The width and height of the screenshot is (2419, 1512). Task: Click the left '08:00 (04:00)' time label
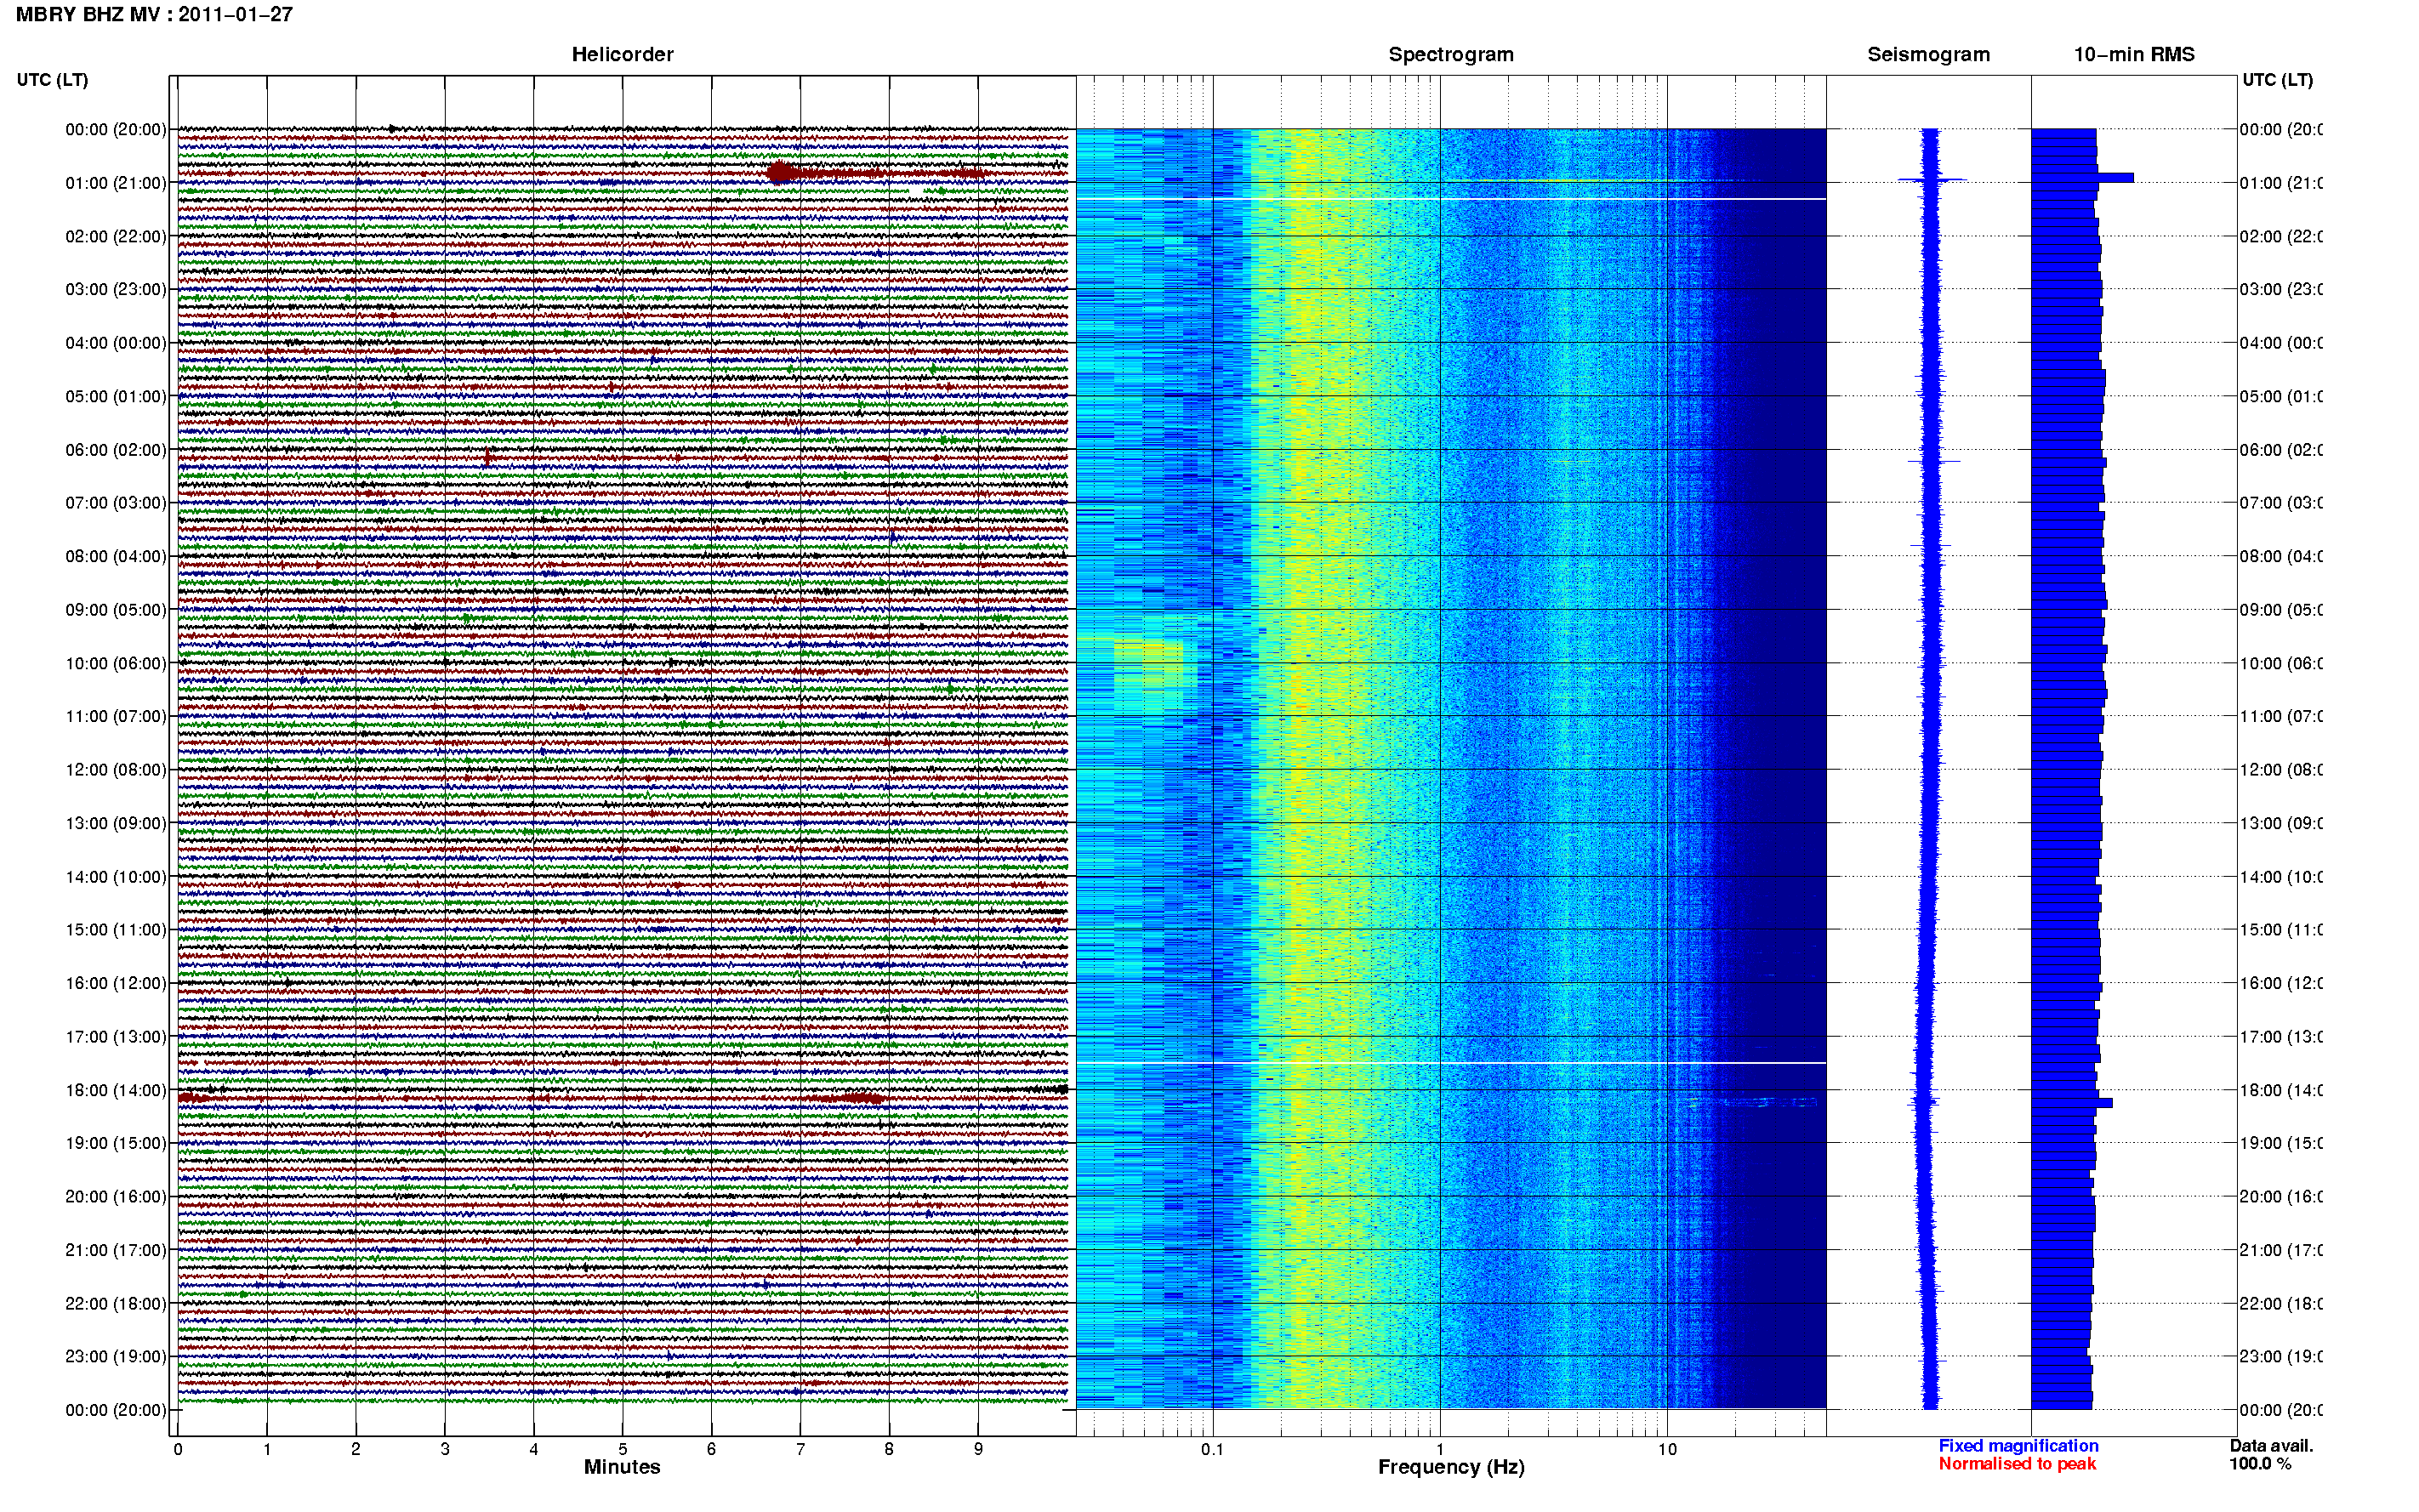pos(116,556)
